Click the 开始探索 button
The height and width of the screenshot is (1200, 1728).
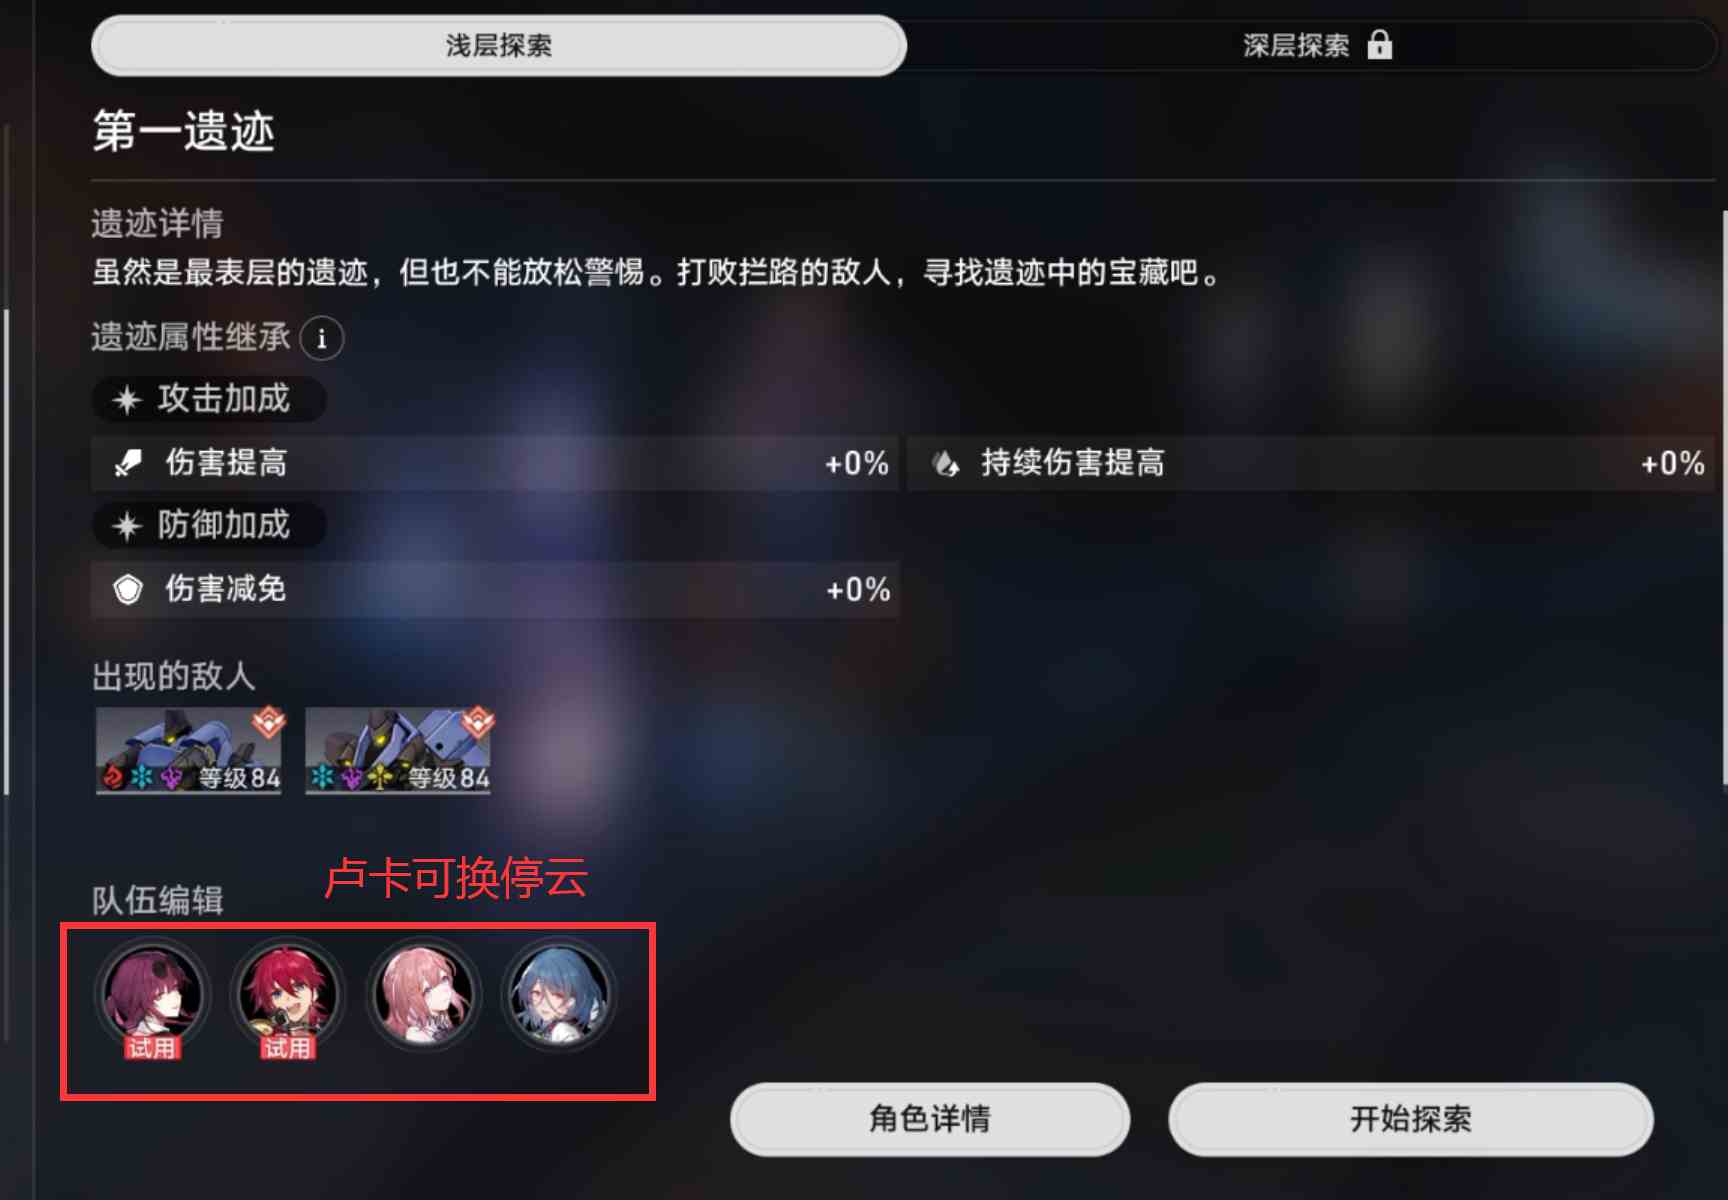1411,1119
